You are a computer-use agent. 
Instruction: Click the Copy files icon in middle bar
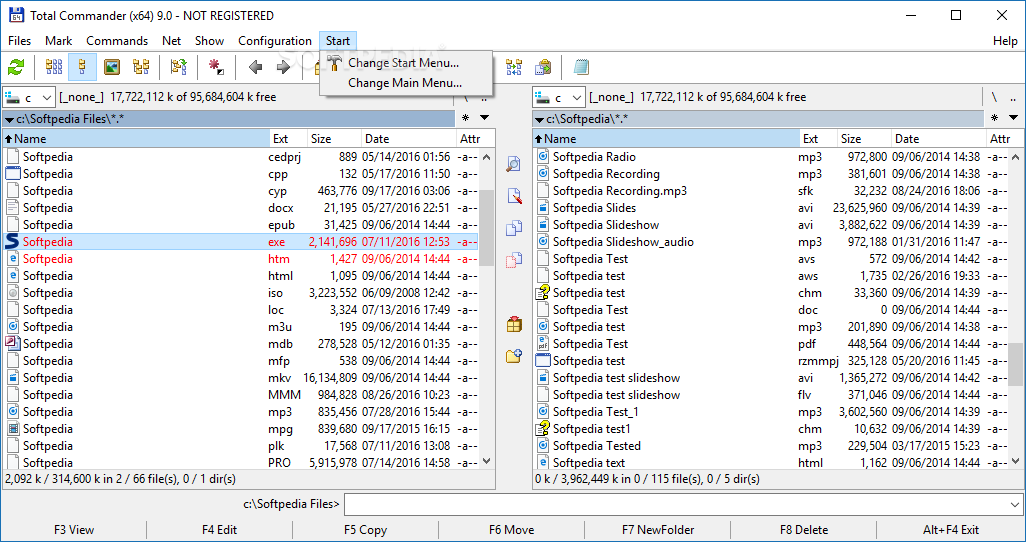514,228
